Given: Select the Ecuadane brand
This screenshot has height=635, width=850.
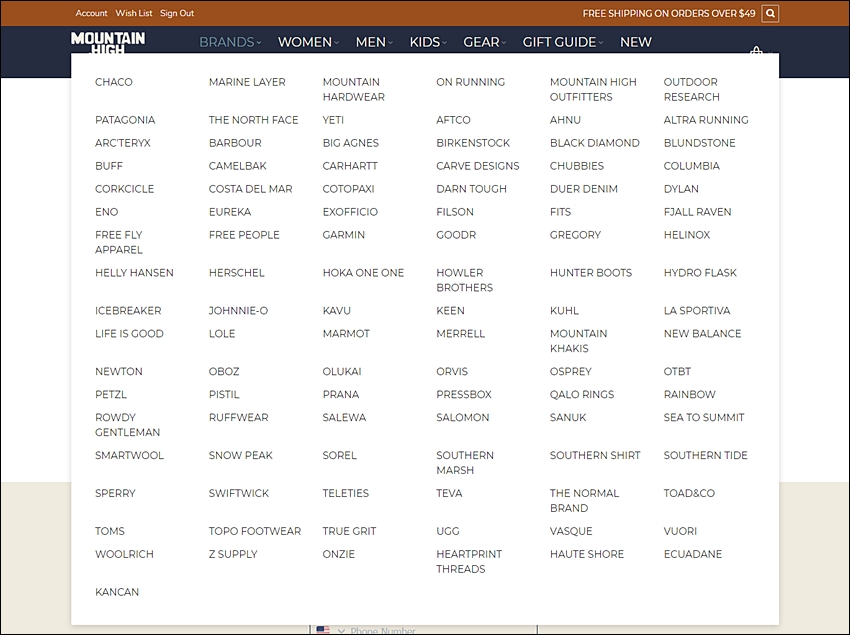Looking at the screenshot, I should click(693, 554).
